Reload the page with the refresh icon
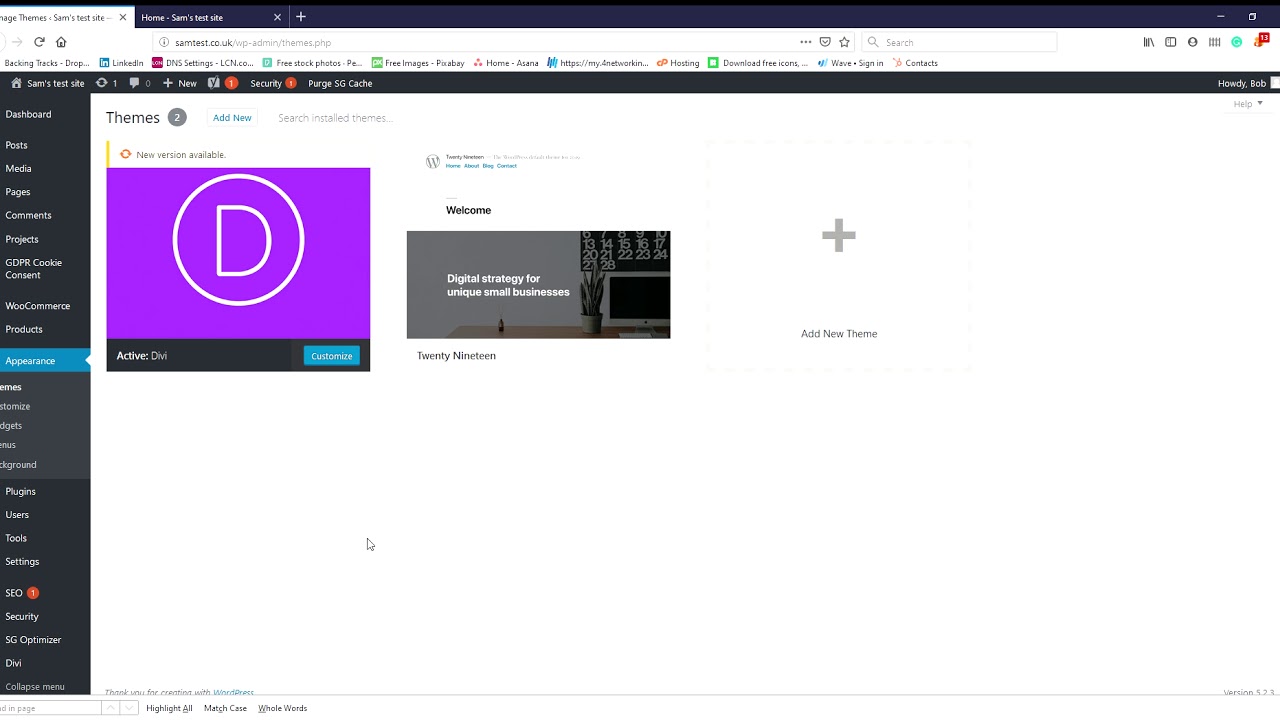 [39, 42]
